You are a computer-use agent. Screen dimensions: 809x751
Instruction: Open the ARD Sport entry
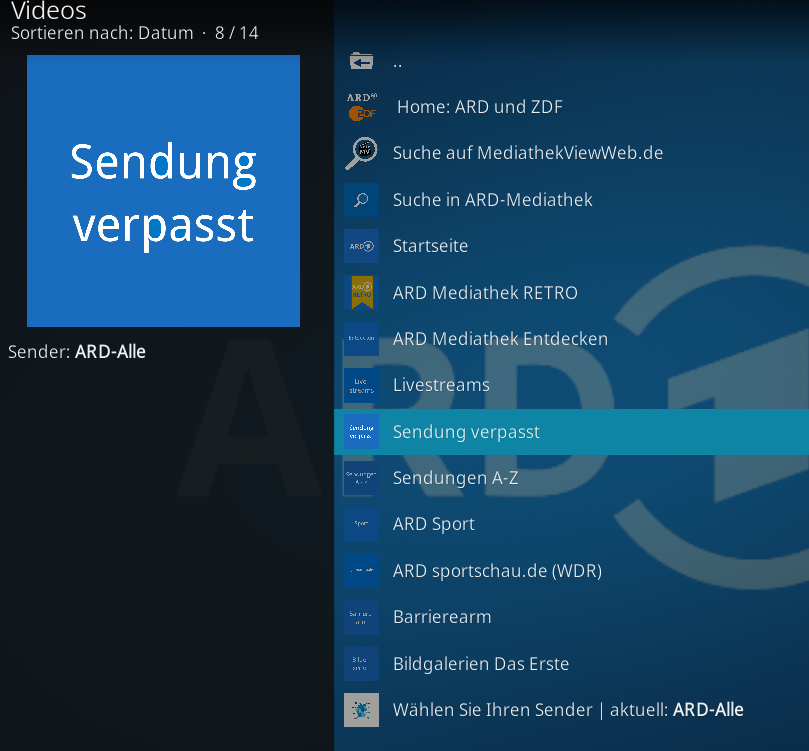click(571, 525)
